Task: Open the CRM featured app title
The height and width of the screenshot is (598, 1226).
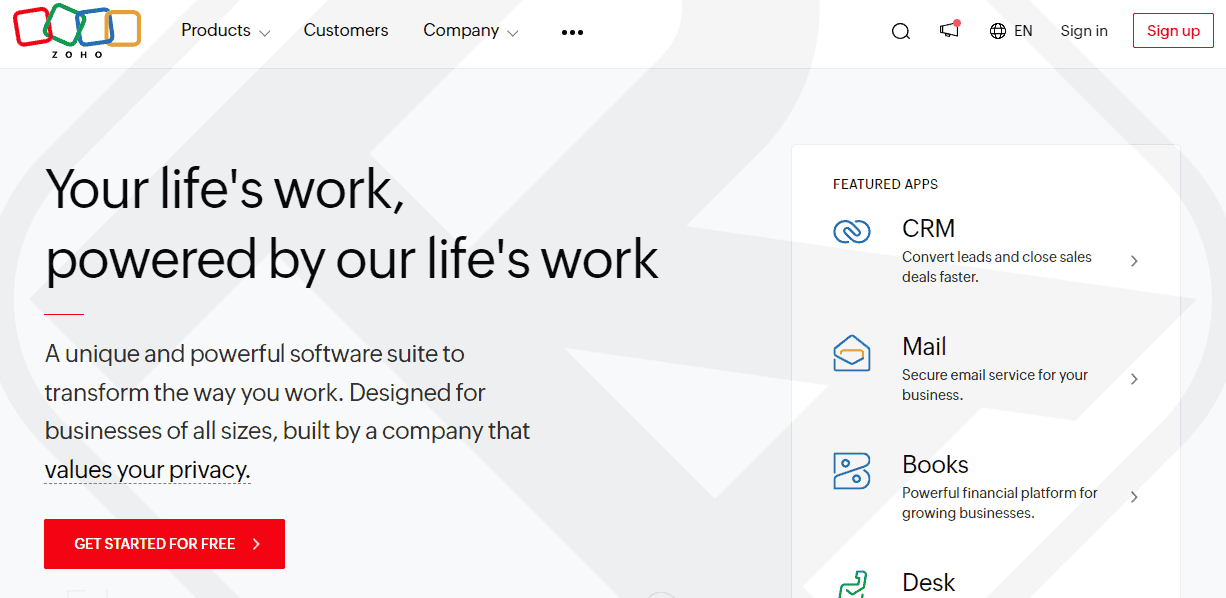Action: click(x=928, y=229)
